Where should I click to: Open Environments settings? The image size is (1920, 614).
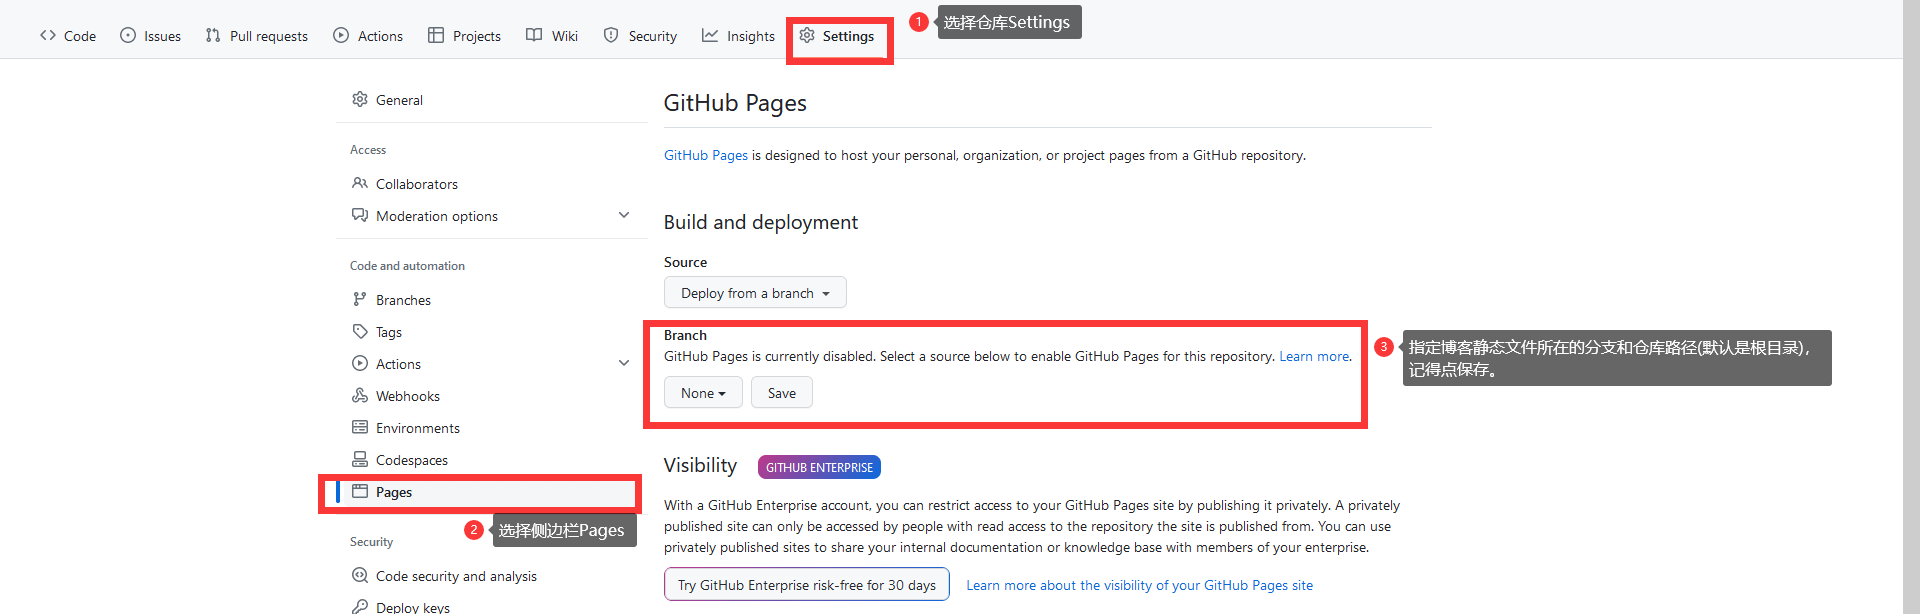(492, 428)
